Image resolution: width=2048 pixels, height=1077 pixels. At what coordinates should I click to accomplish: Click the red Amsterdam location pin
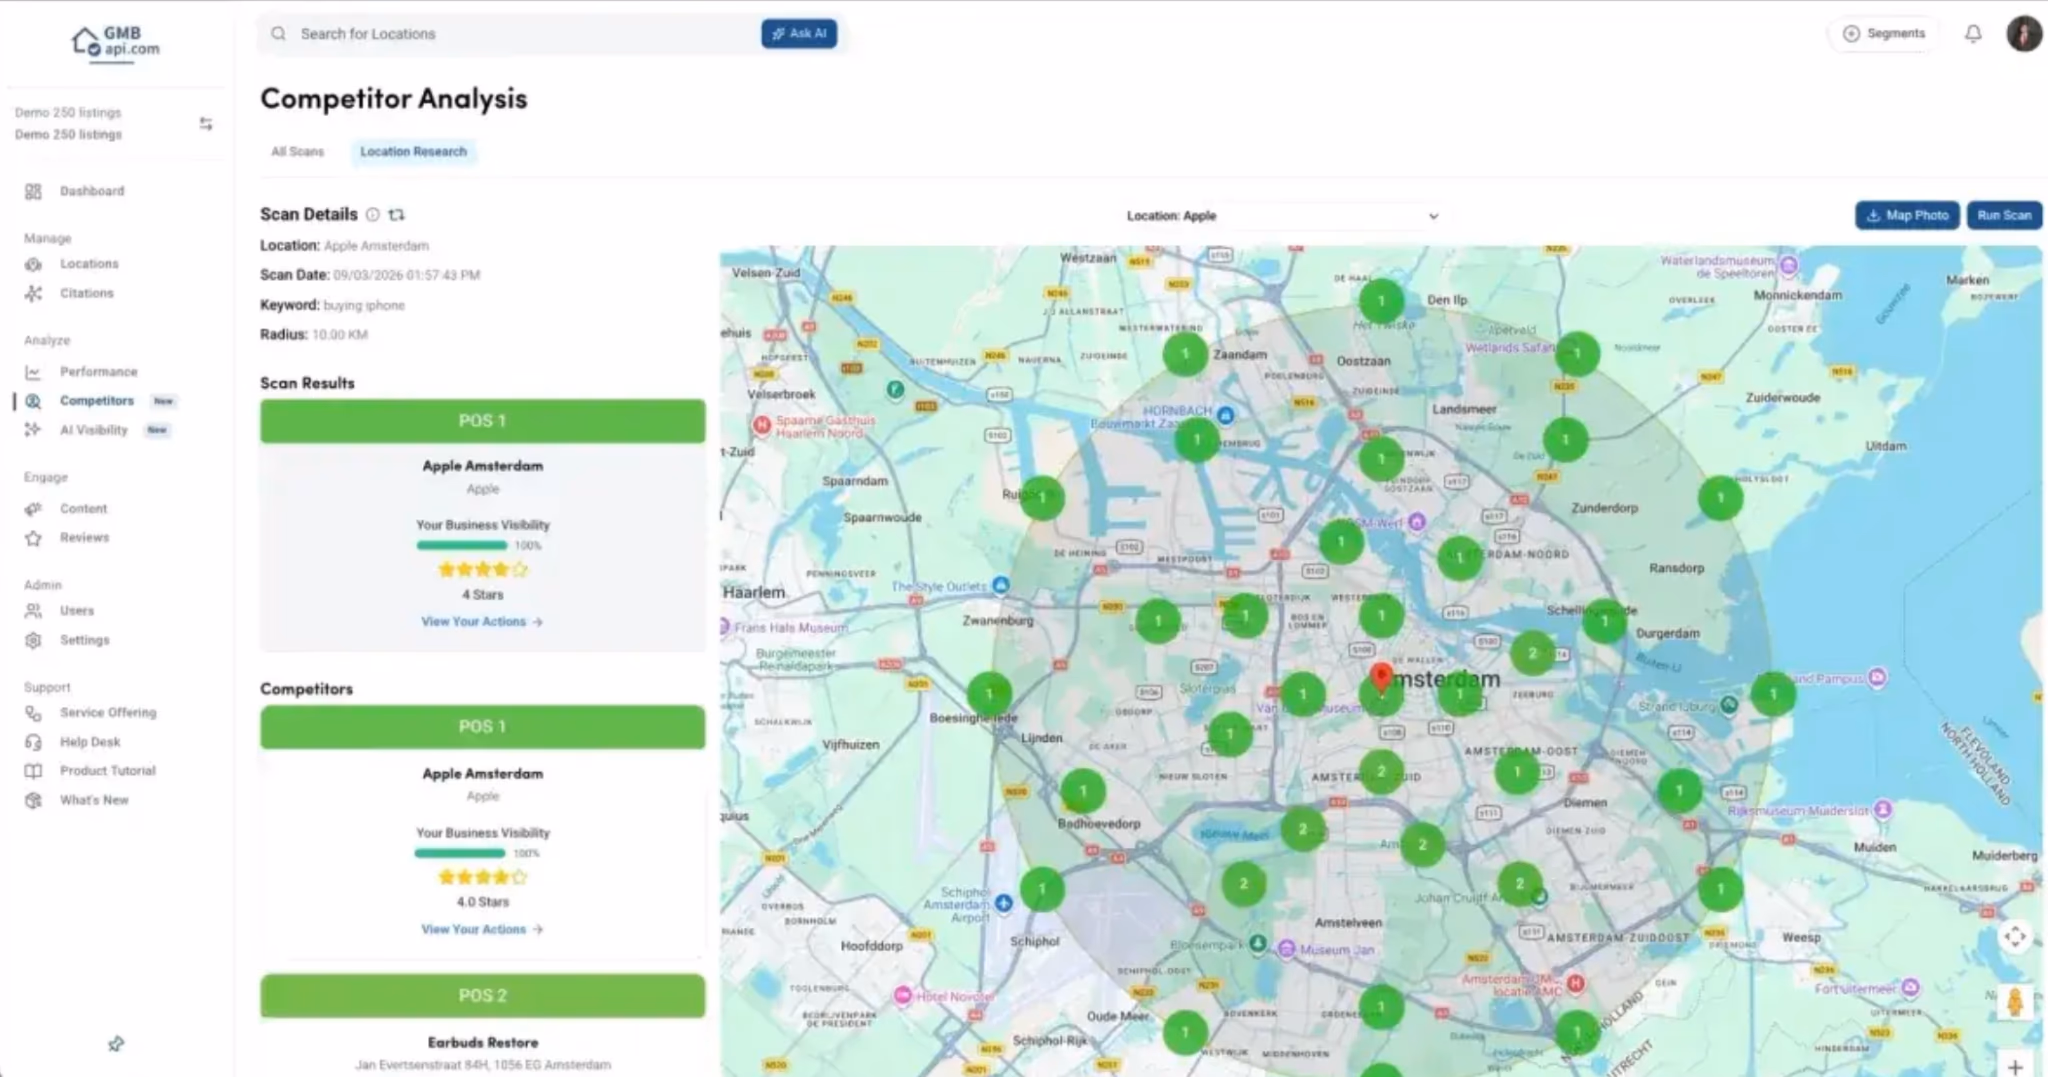(x=1381, y=677)
